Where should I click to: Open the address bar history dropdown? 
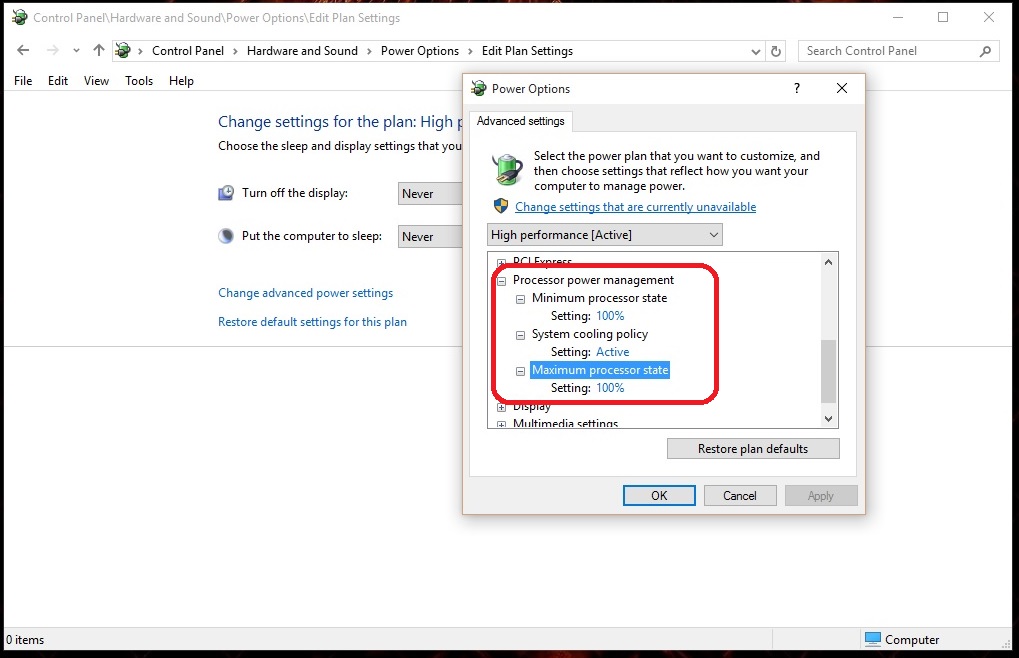[x=755, y=51]
